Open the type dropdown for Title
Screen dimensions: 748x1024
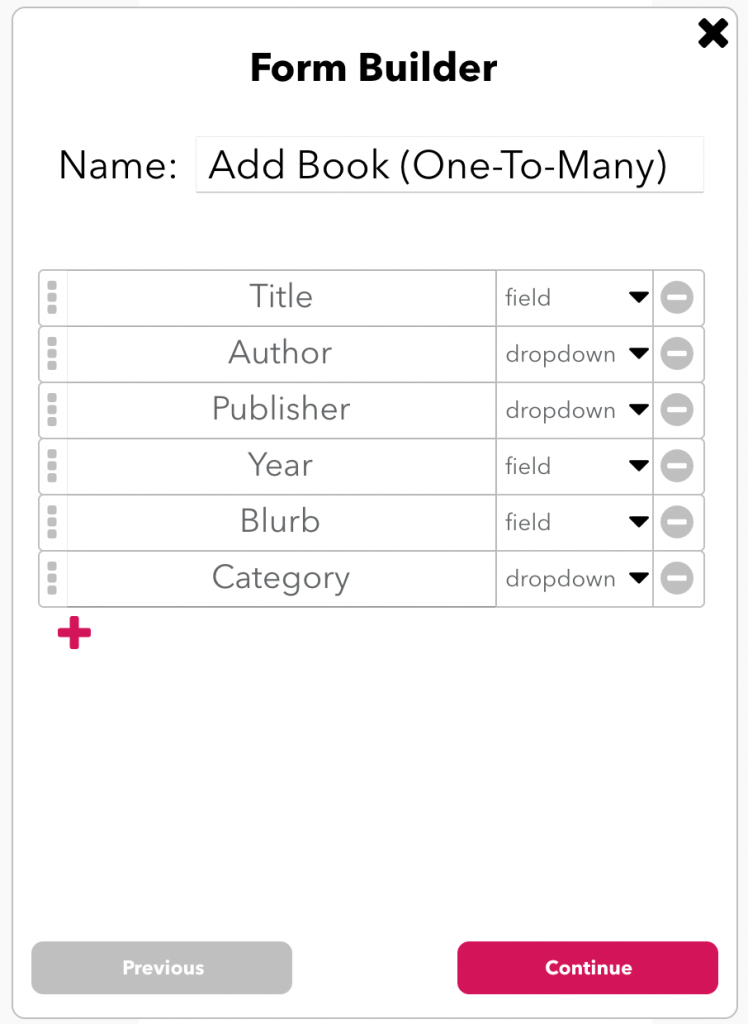pyautogui.click(x=575, y=298)
